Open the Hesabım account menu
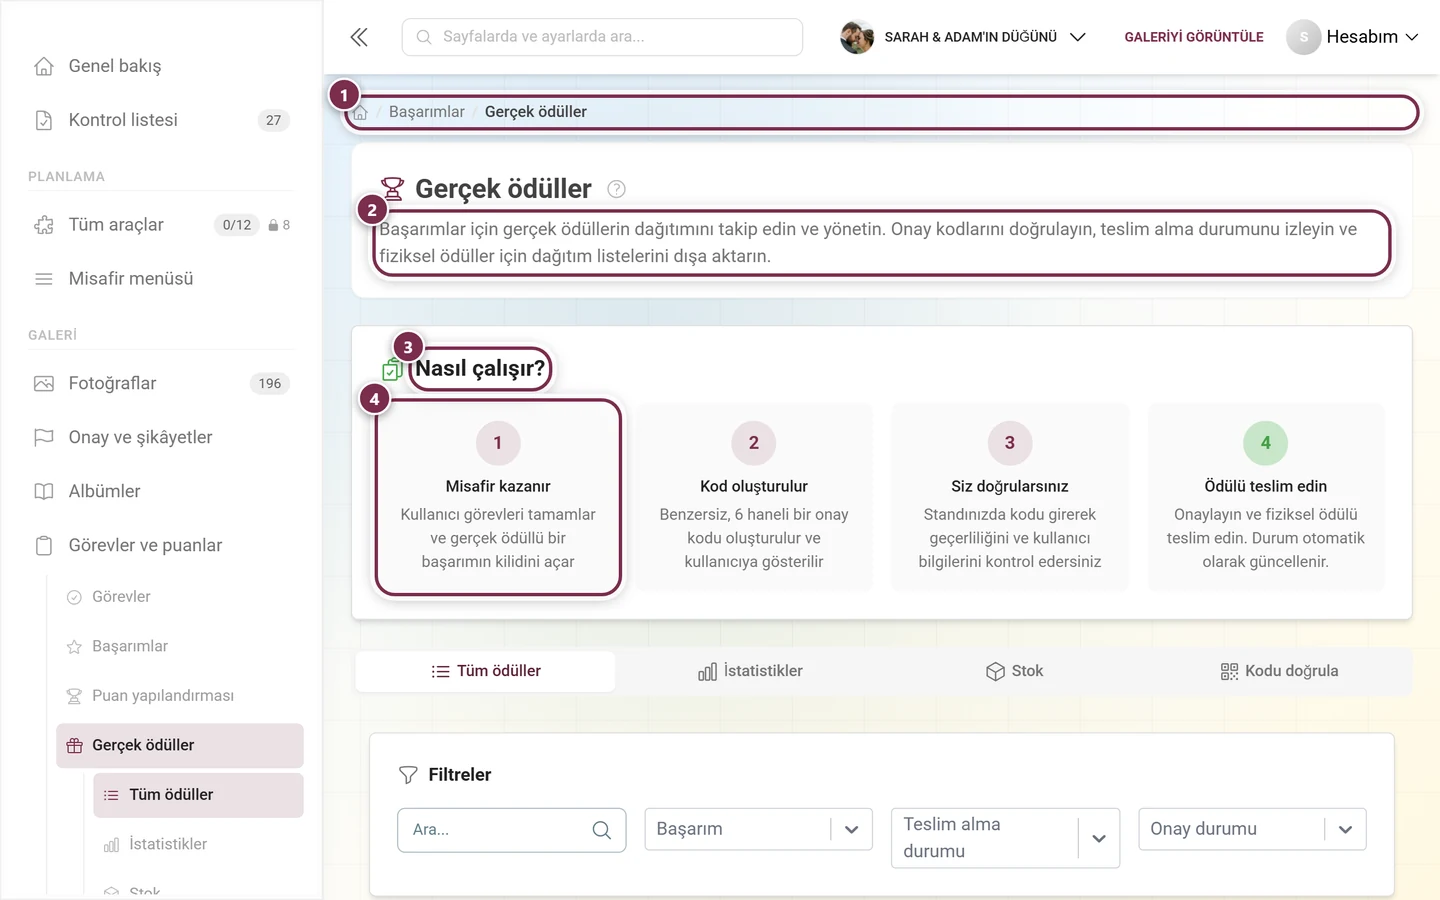1440x900 pixels. pos(1352,37)
